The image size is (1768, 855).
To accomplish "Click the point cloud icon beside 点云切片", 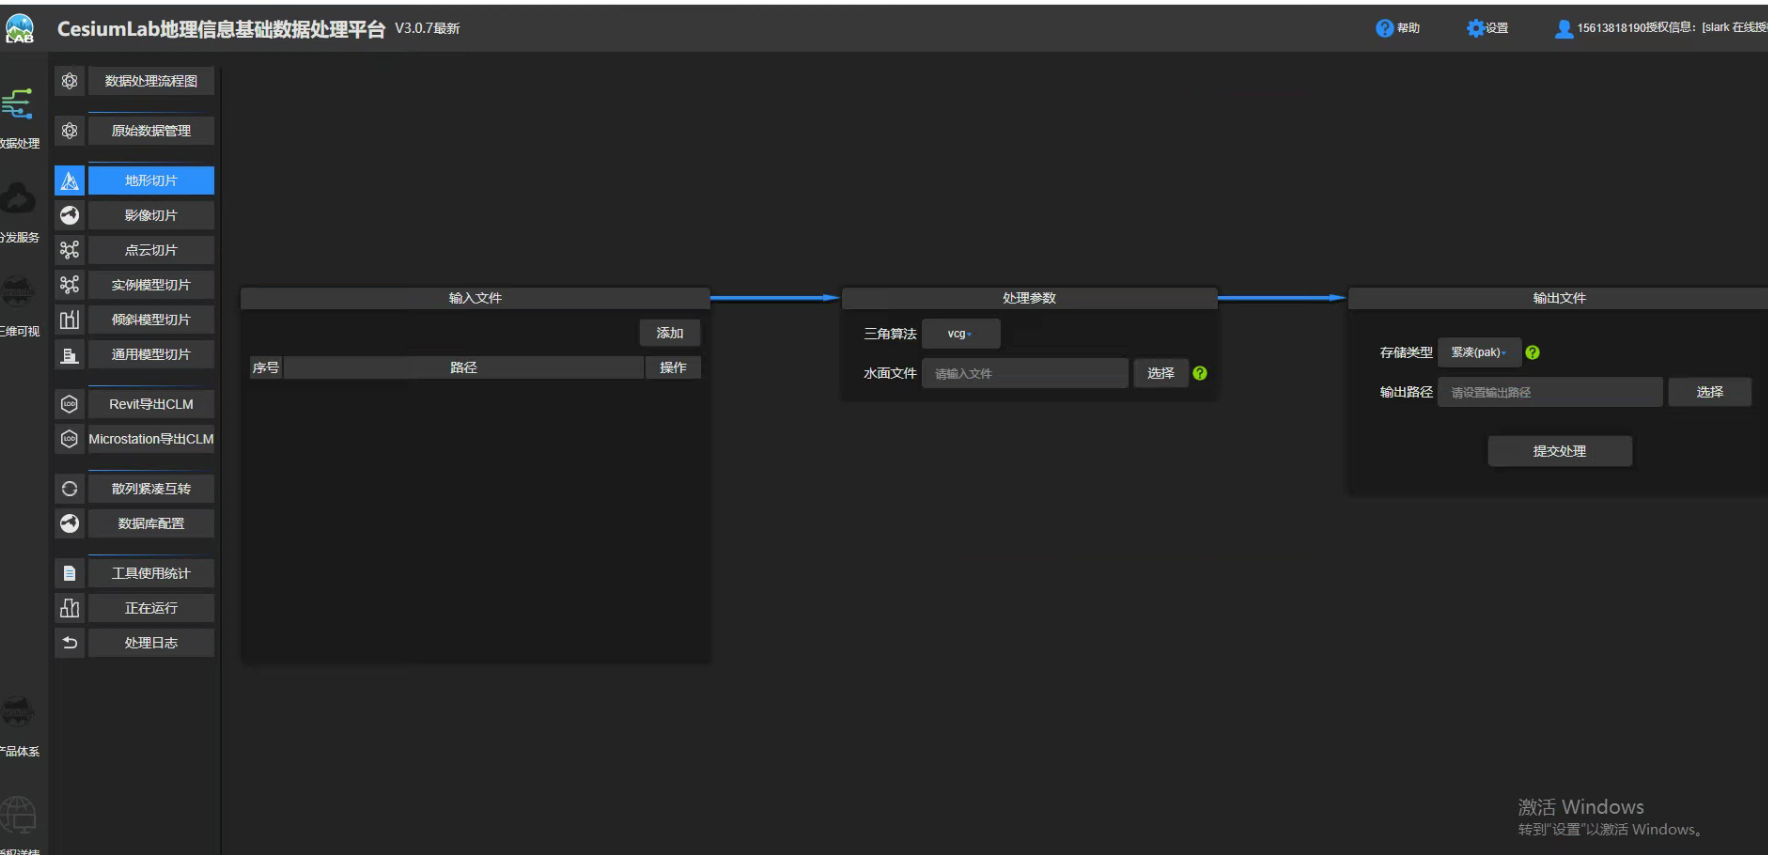I will pyautogui.click(x=69, y=250).
